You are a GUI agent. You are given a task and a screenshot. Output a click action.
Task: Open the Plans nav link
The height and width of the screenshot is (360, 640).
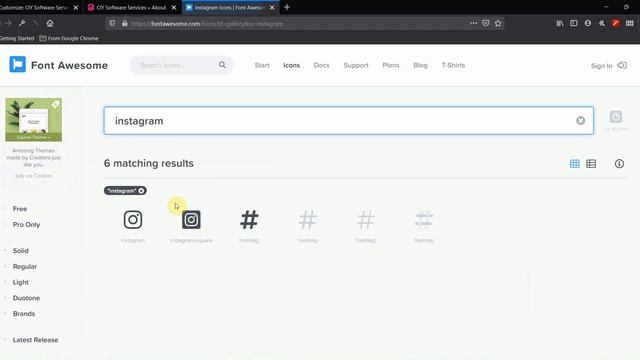click(391, 65)
